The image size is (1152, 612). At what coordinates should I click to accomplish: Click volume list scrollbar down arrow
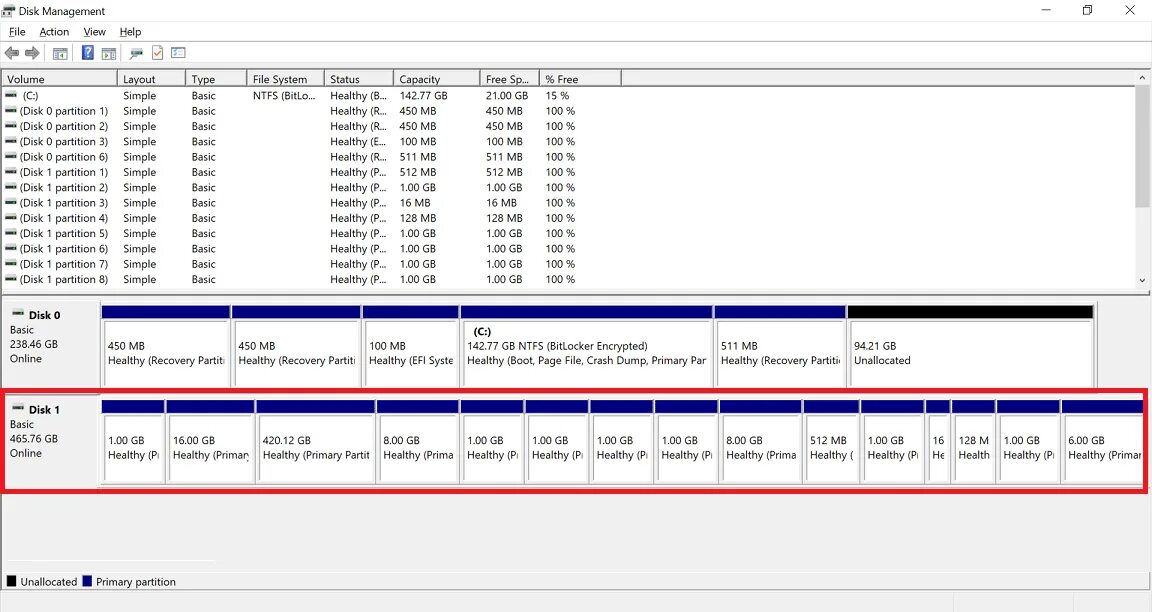tap(1142, 280)
